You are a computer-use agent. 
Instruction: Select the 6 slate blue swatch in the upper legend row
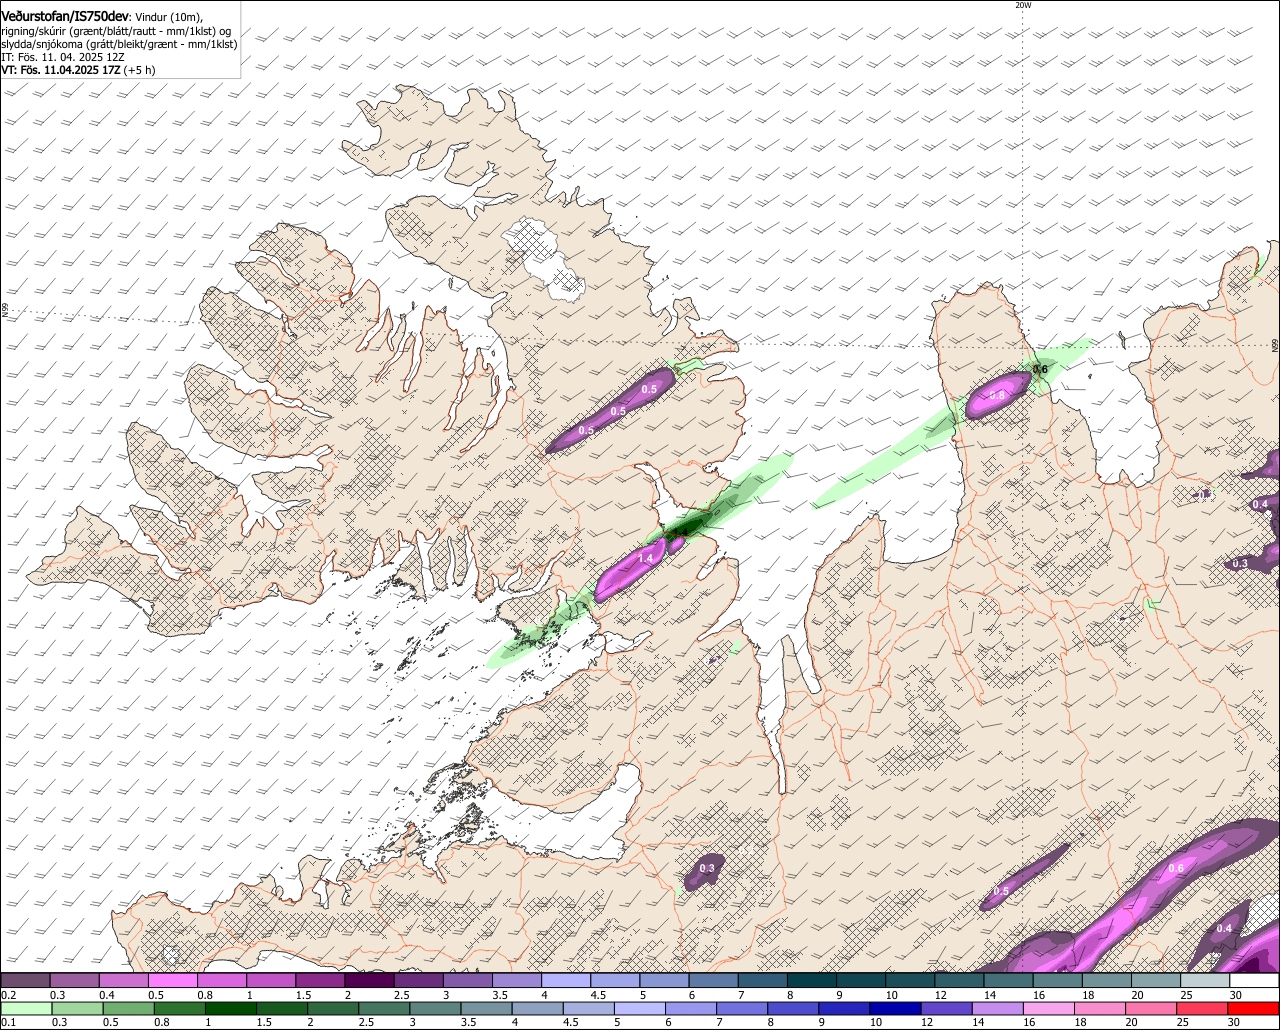tap(714, 980)
